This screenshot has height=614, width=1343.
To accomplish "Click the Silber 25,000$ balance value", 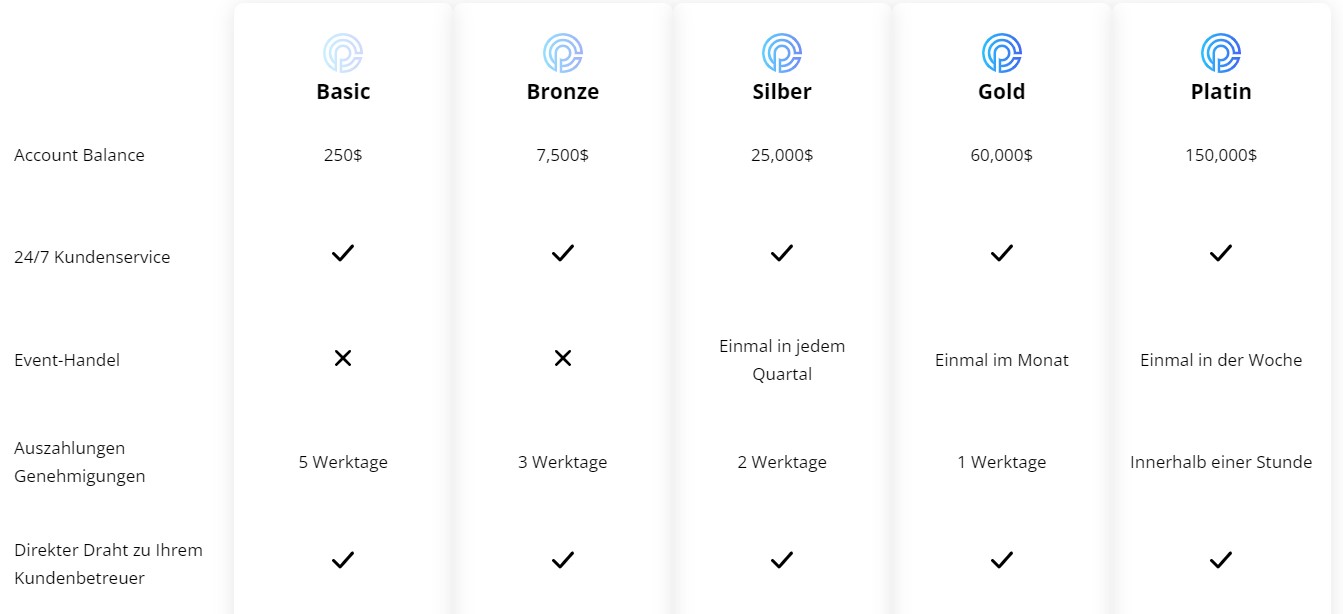I will click(782, 155).
